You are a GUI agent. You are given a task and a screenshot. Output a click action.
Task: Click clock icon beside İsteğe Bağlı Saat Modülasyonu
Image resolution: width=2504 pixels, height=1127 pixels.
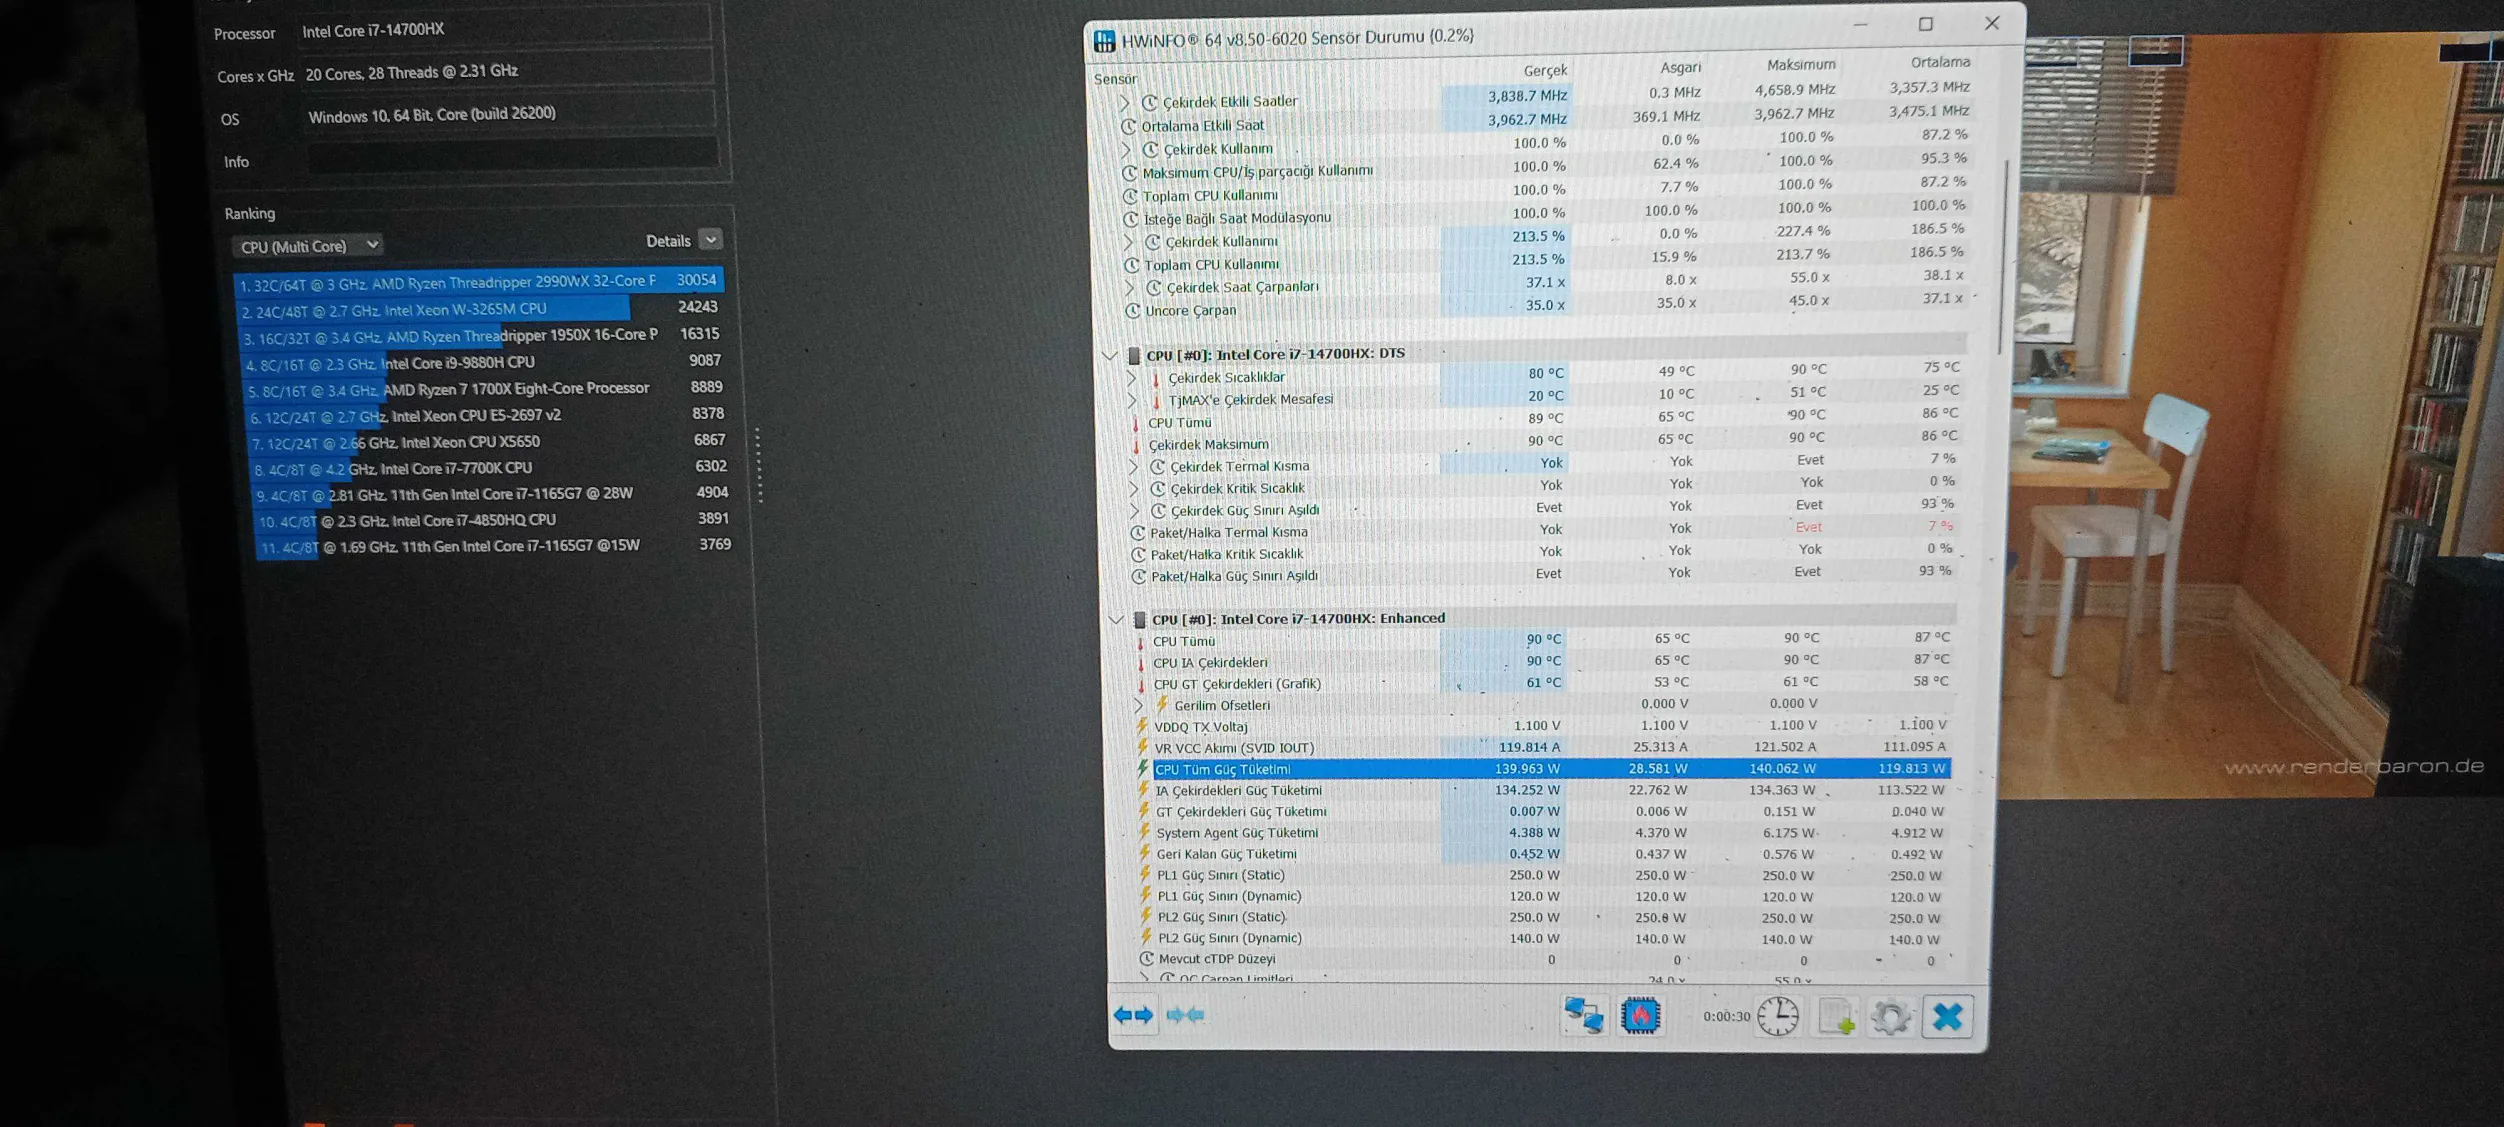point(1130,219)
